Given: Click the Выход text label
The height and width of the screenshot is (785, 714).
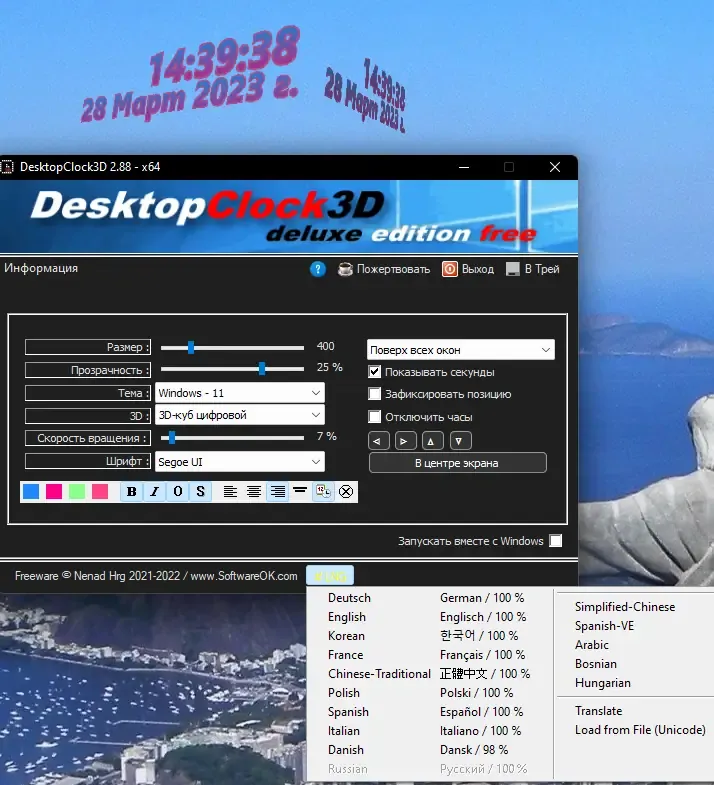Looking at the screenshot, I should (478, 269).
